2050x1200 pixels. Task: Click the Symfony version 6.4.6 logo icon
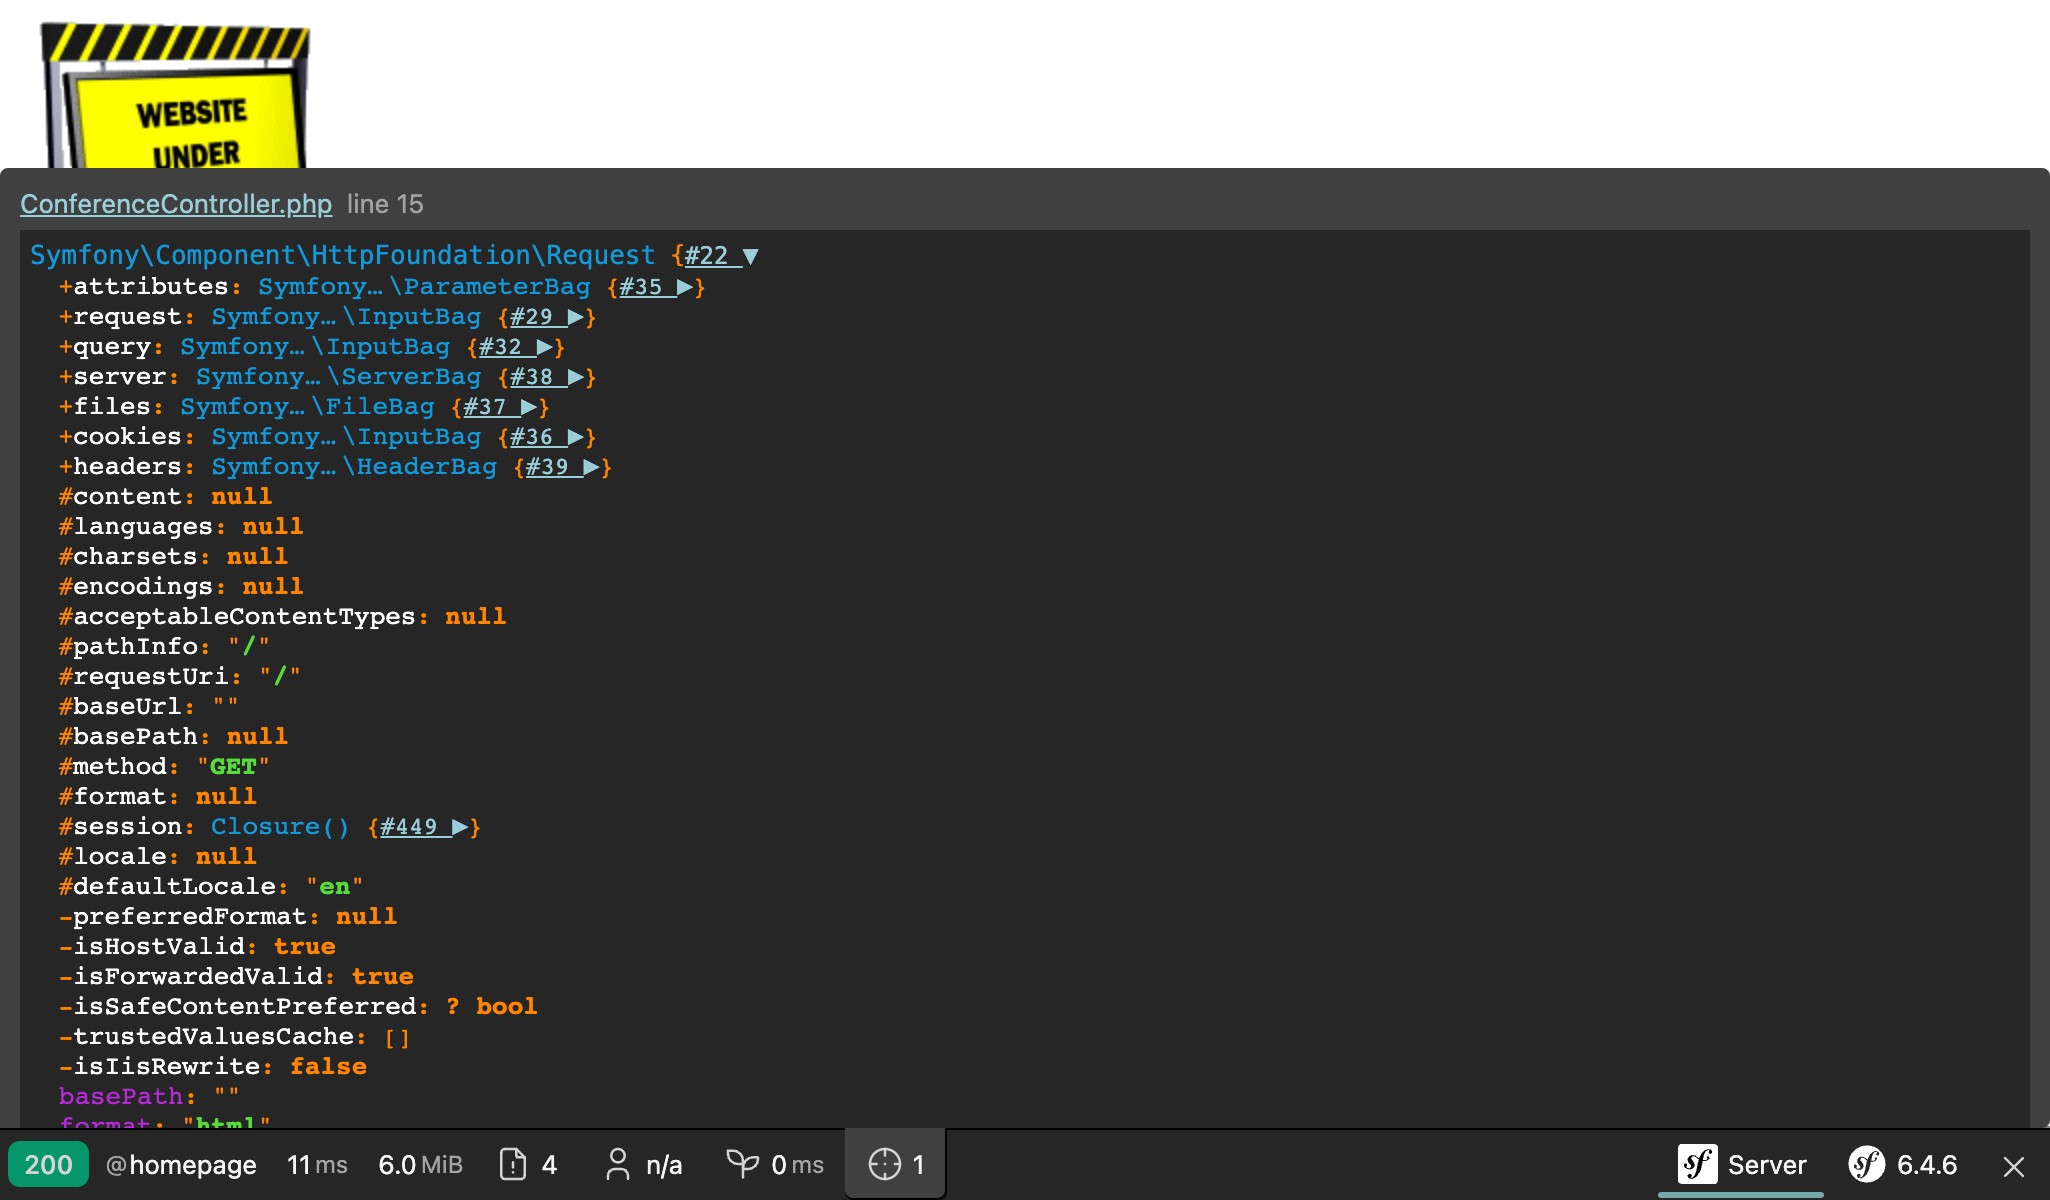(1866, 1164)
